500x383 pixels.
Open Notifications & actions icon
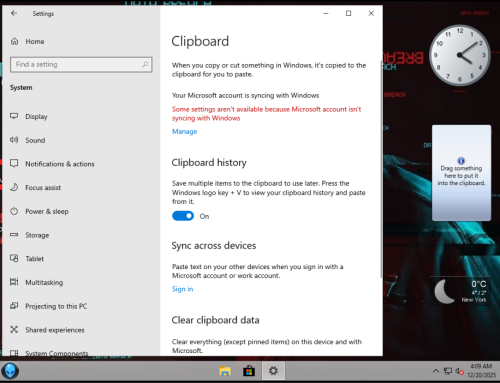click(x=14, y=163)
